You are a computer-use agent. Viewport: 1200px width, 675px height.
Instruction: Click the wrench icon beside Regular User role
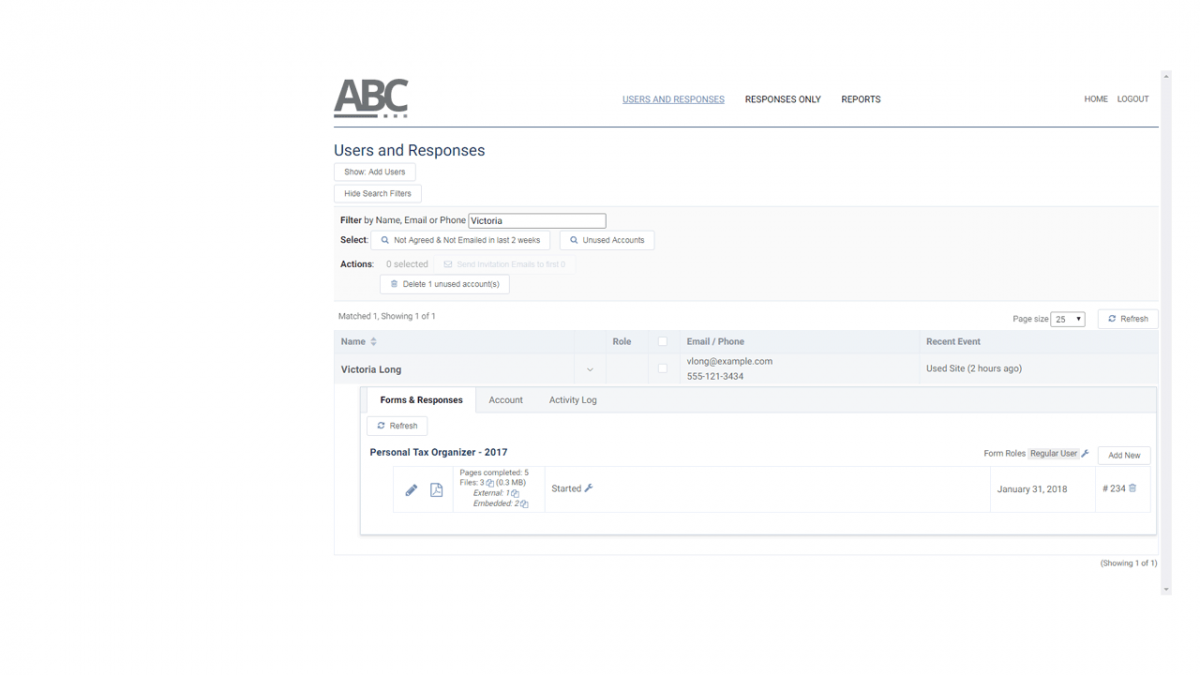[x=1085, y=454]
